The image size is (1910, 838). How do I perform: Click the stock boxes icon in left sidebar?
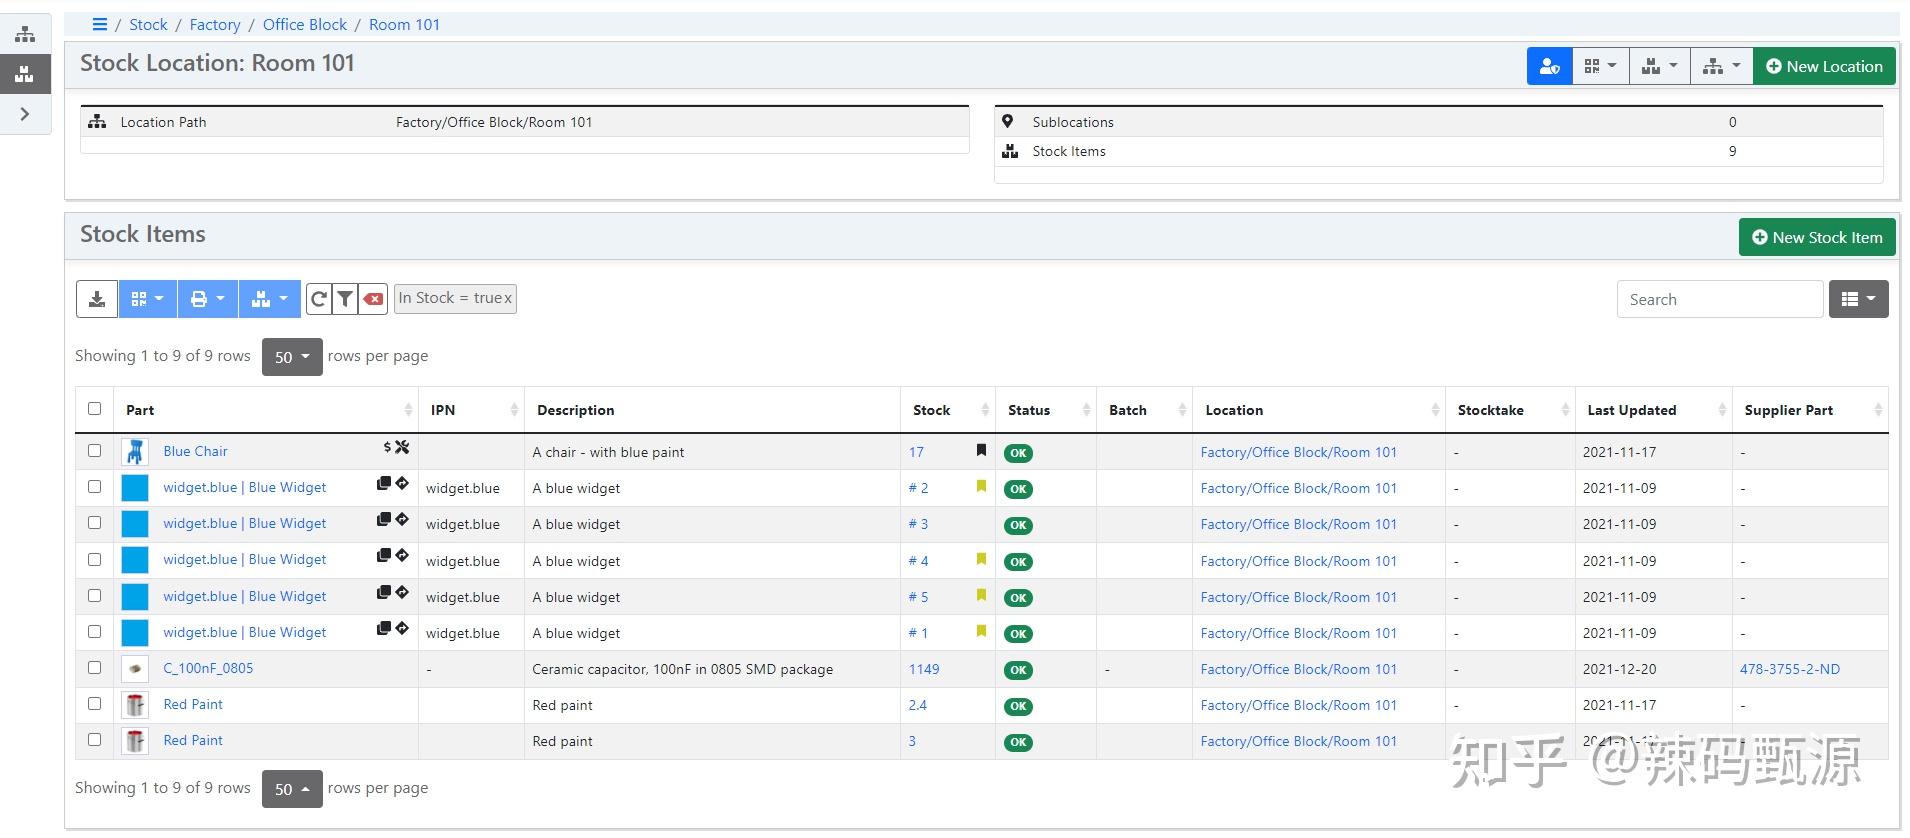click(x=25, y=74)
